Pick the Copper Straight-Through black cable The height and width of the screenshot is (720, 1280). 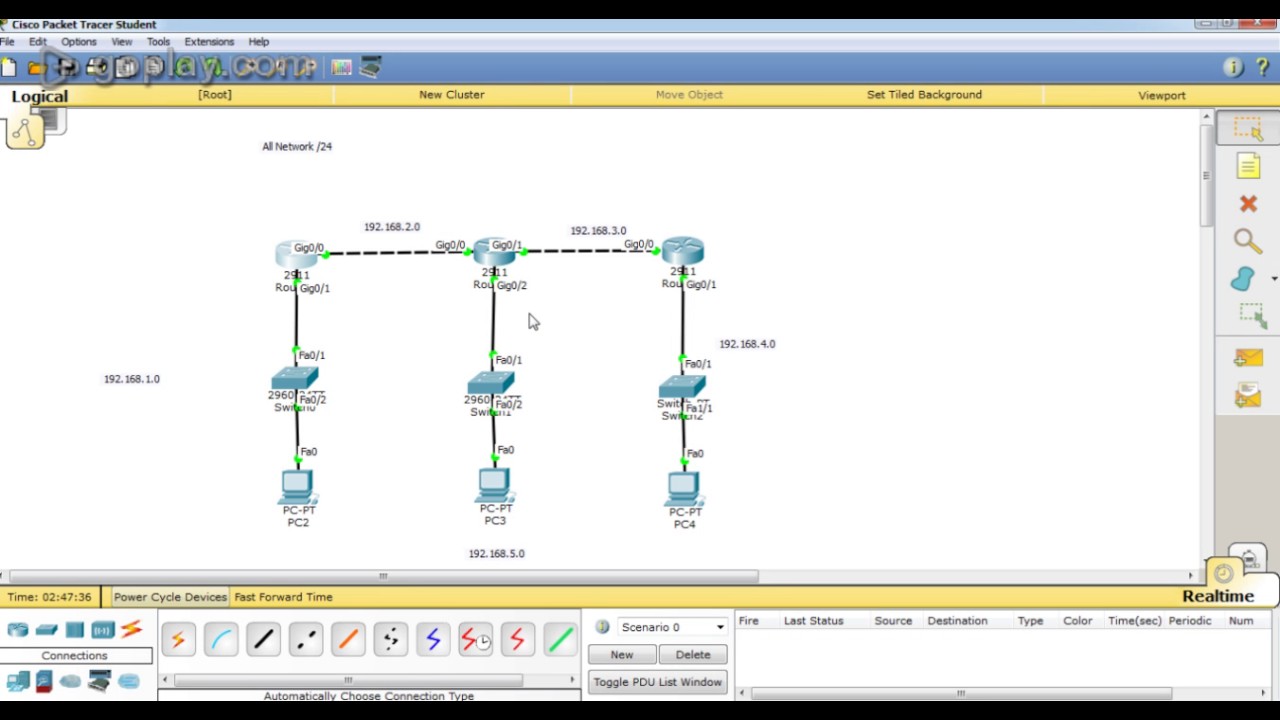tap(264, 639)
